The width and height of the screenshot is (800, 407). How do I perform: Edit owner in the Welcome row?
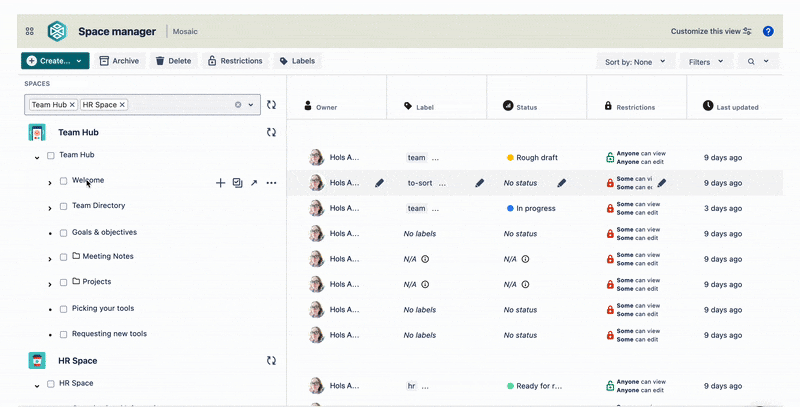(379, 183)
